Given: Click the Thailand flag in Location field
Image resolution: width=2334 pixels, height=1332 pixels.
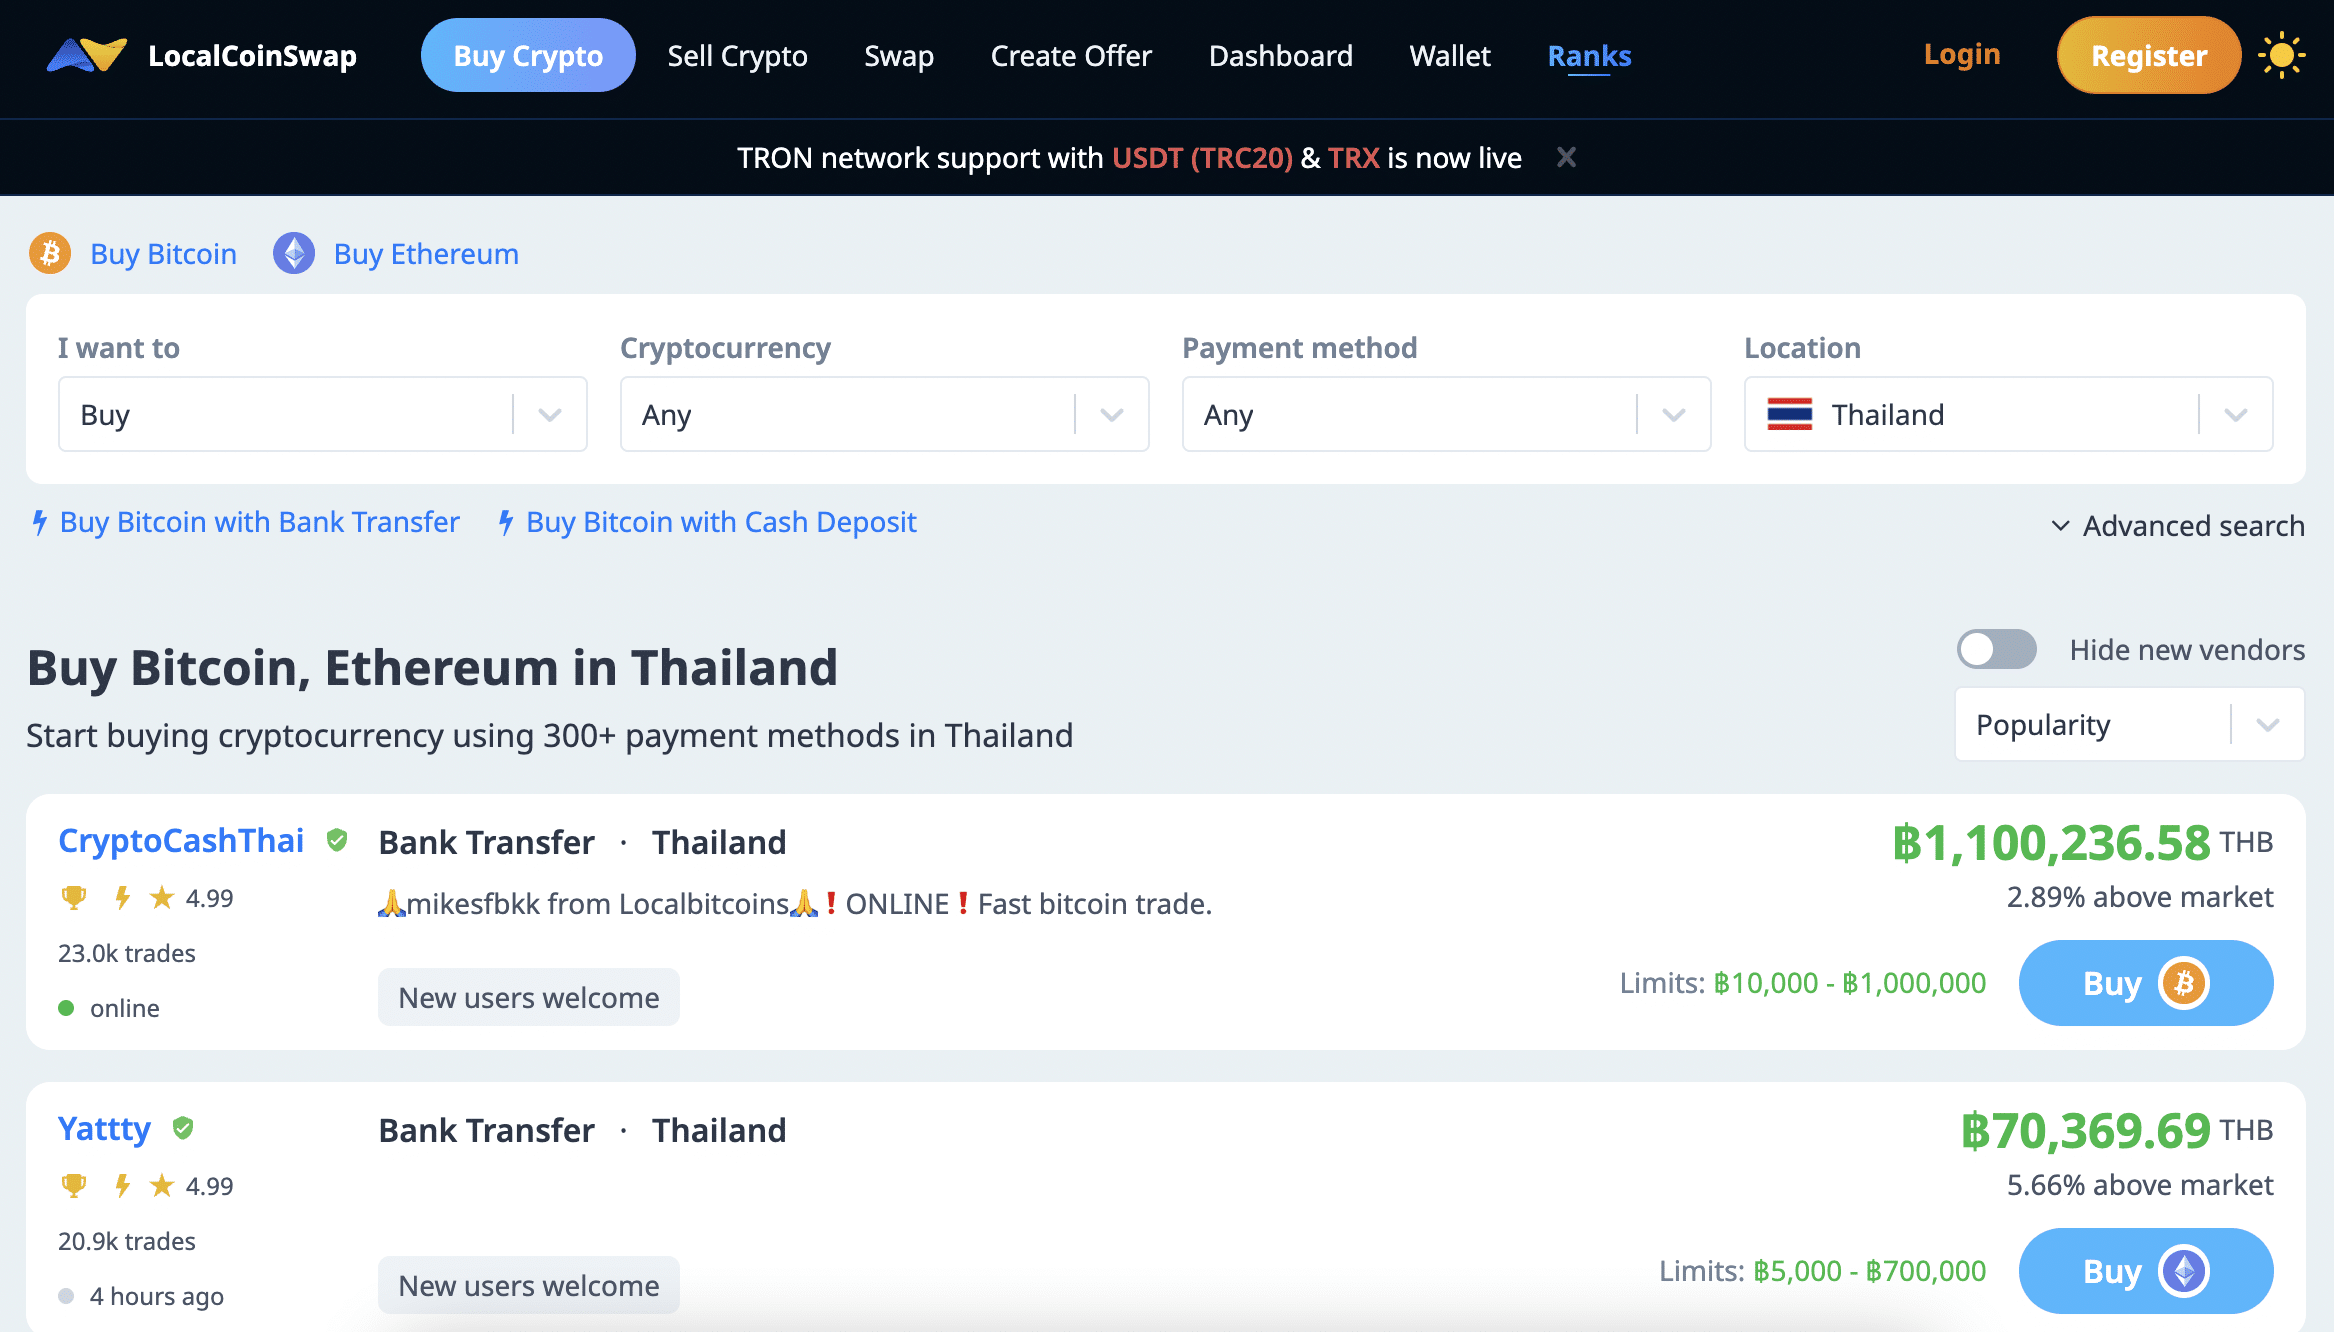Looking at the screenshot, I should (1789, 414).
